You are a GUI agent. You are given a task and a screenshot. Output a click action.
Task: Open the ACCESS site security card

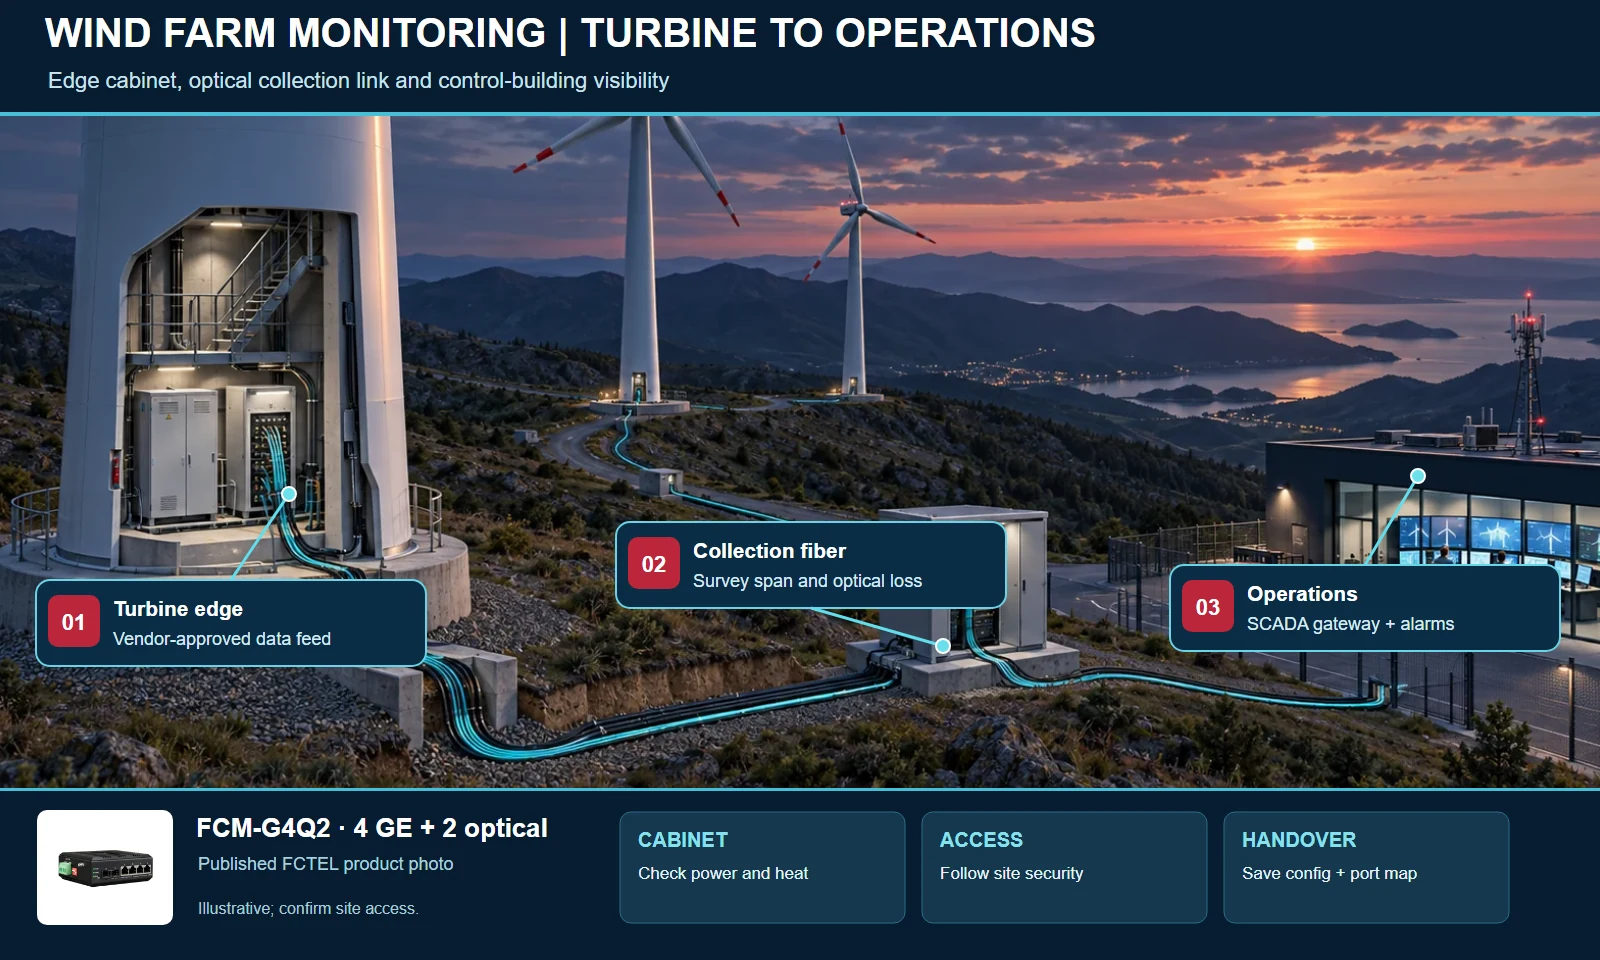pyautogui.click(x=1064, y=867)
